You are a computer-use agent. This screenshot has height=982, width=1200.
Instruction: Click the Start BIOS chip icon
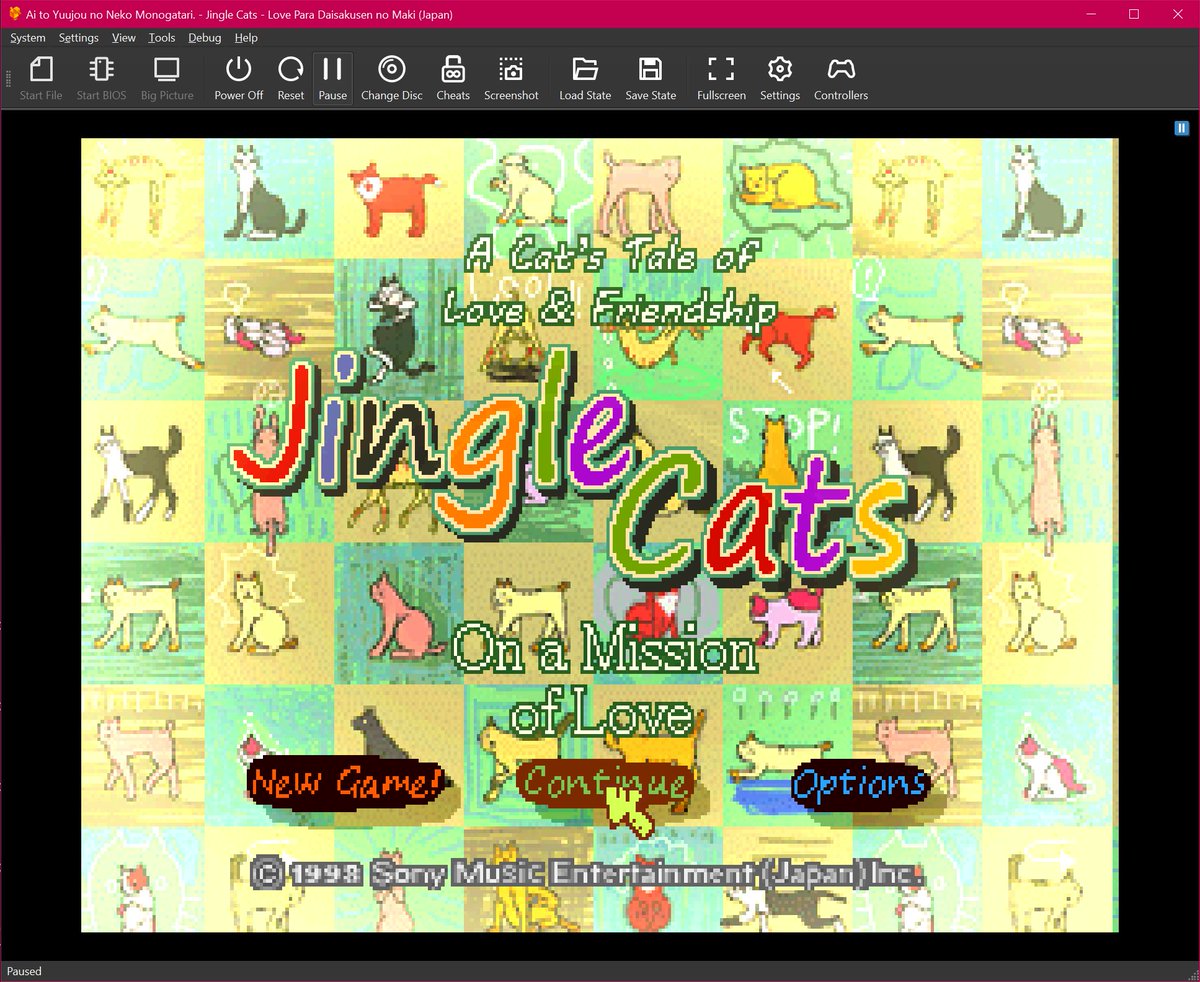[101, 79]
